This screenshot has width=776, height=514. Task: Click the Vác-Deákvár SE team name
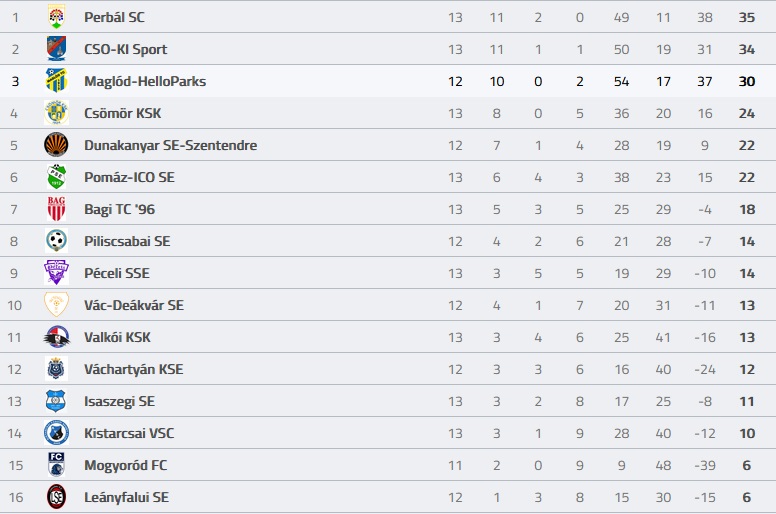pyautogui.click(x=134, y=305)
